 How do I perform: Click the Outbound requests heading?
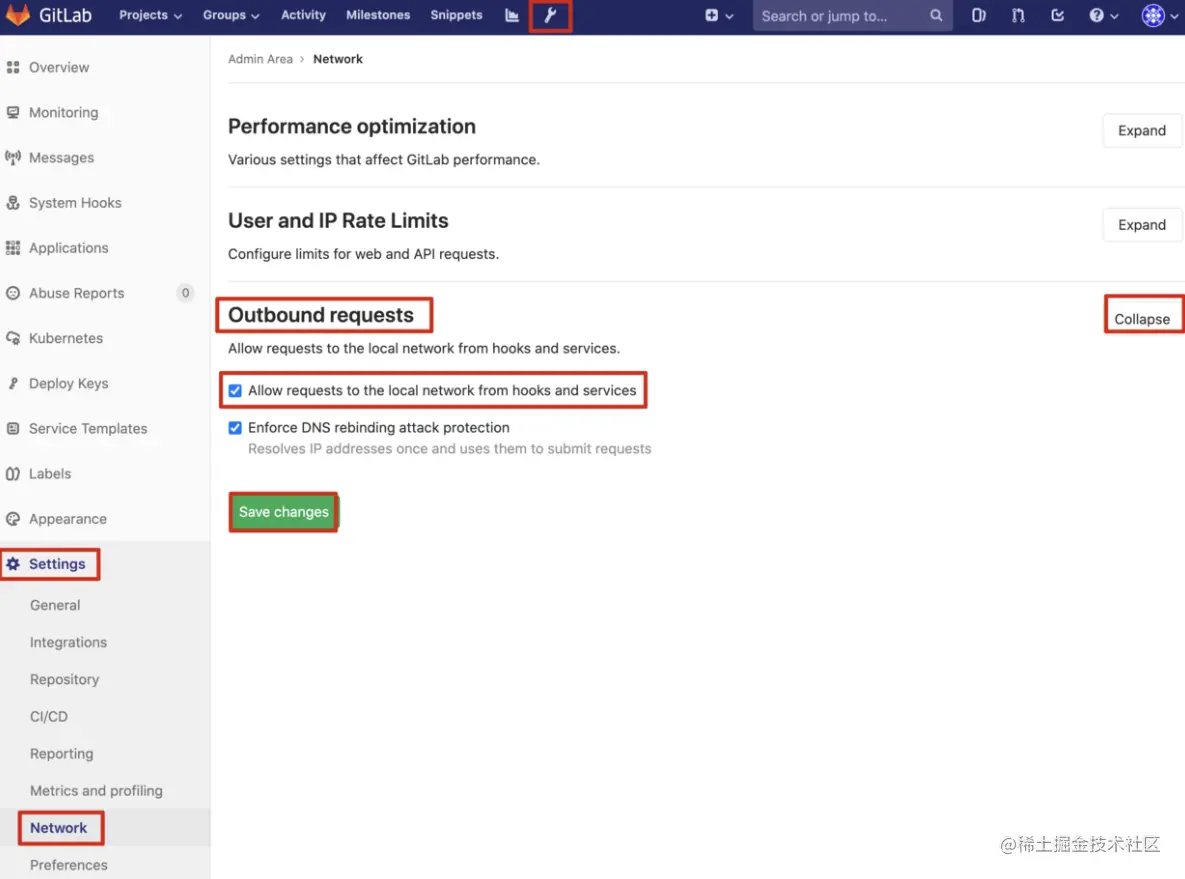point(320,315)
